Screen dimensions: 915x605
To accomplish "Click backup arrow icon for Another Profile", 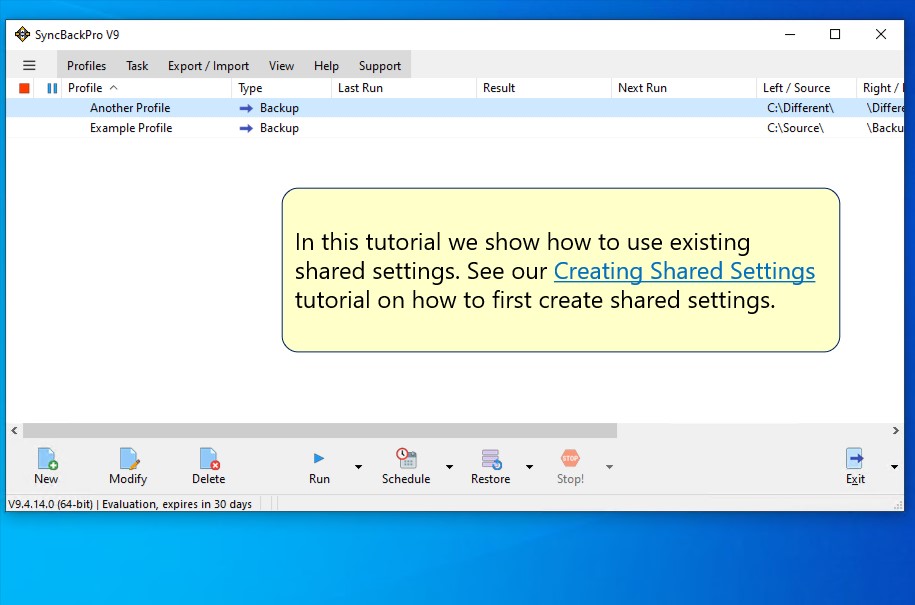I will 246,108.
